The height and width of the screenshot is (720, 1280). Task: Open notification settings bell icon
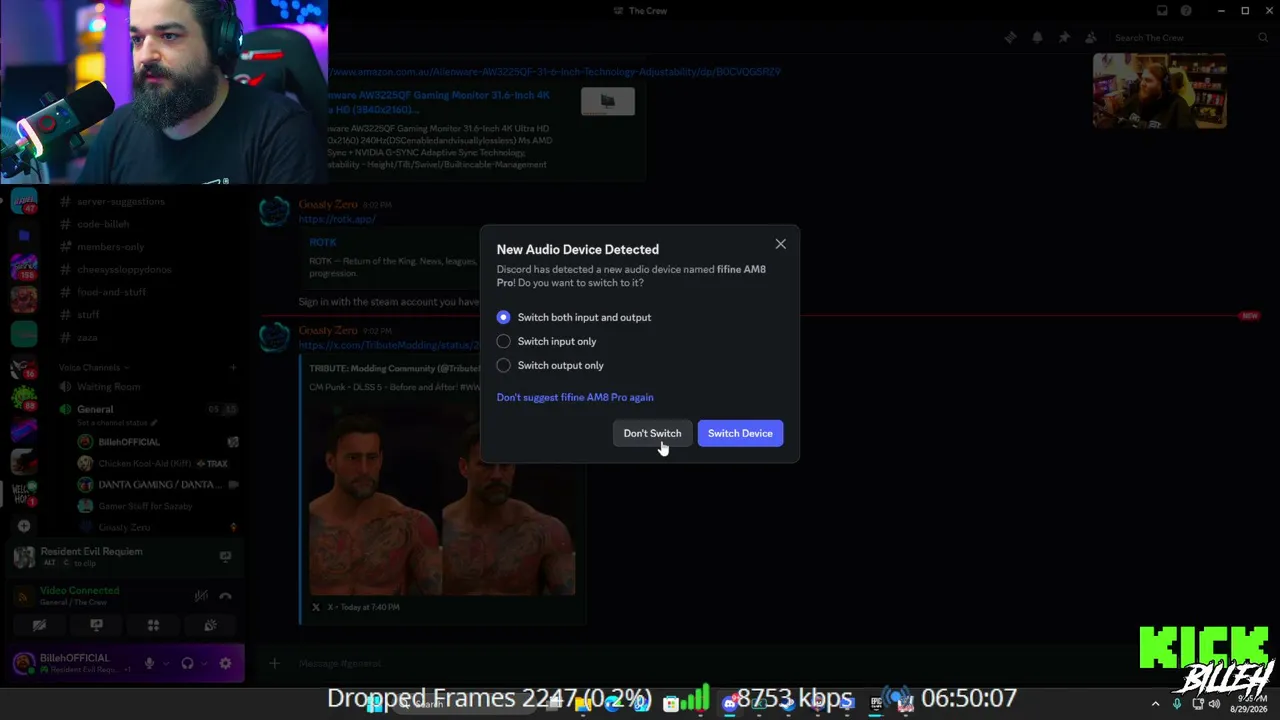point(1037,38)
